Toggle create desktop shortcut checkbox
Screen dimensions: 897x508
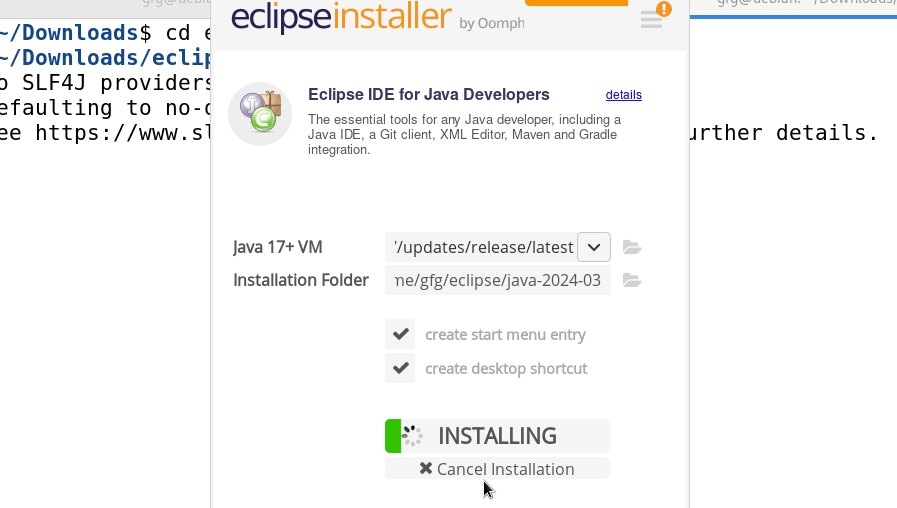(400, 368)
